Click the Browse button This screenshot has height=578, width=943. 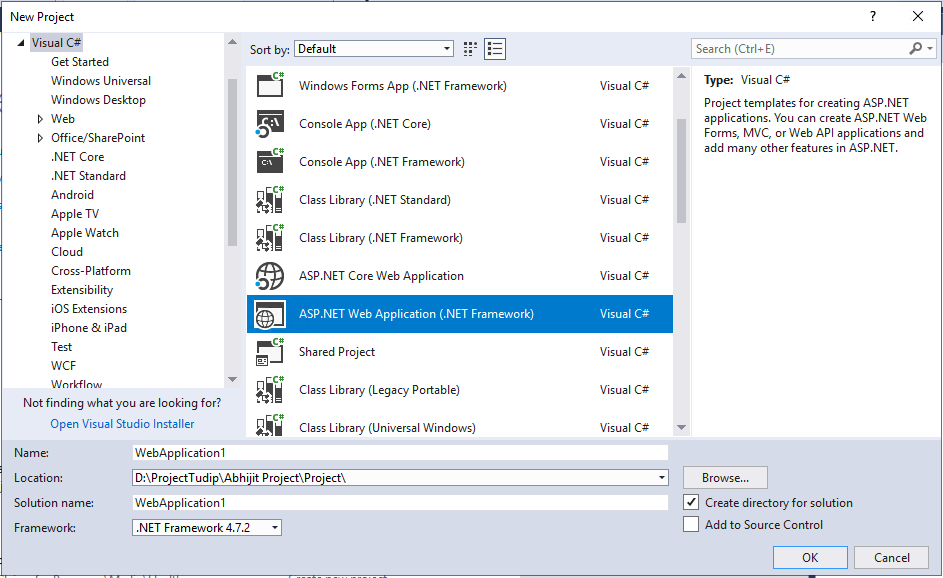[x=724, y=478]
